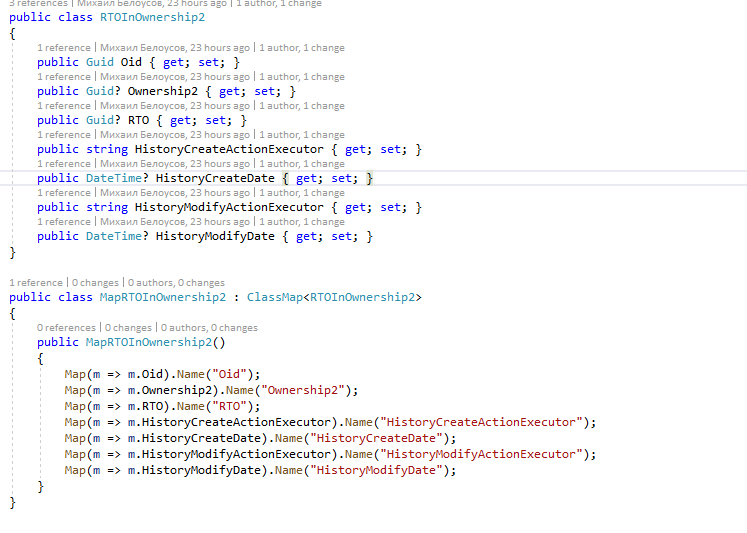This screenshot has width=747, height=533.
Task: Open '1 reference' CodeLens above Guid Oid property
Action: click(64, 48)
